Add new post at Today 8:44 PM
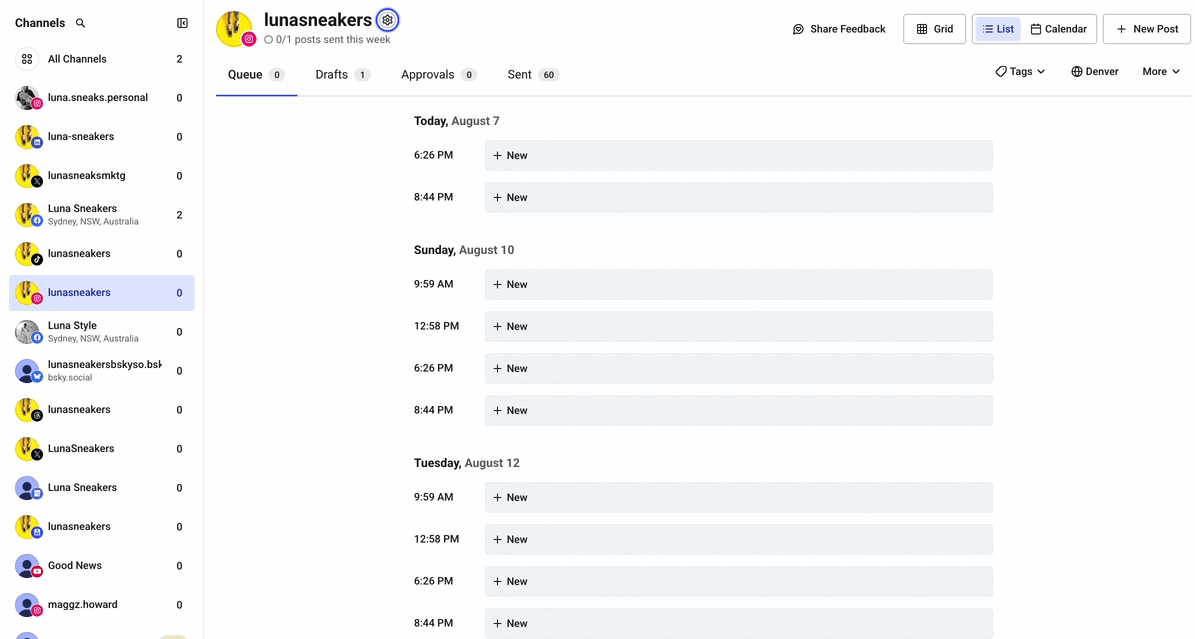This screenshot has height=639, width=1195. (x=738, y=197)
